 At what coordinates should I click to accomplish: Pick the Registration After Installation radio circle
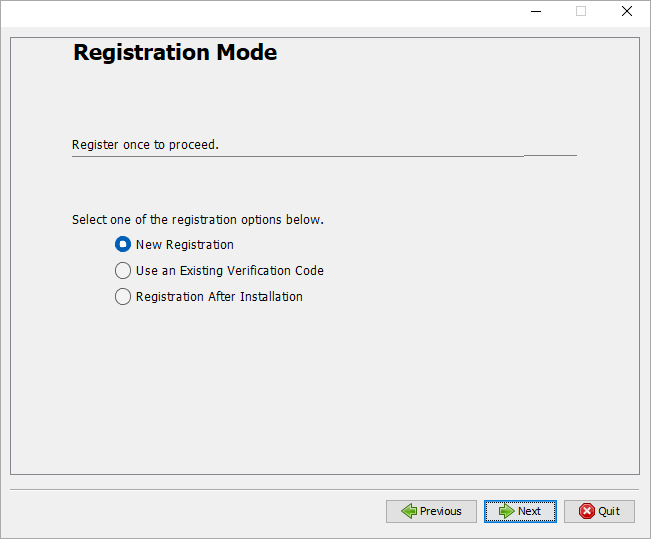coord(123,296)
